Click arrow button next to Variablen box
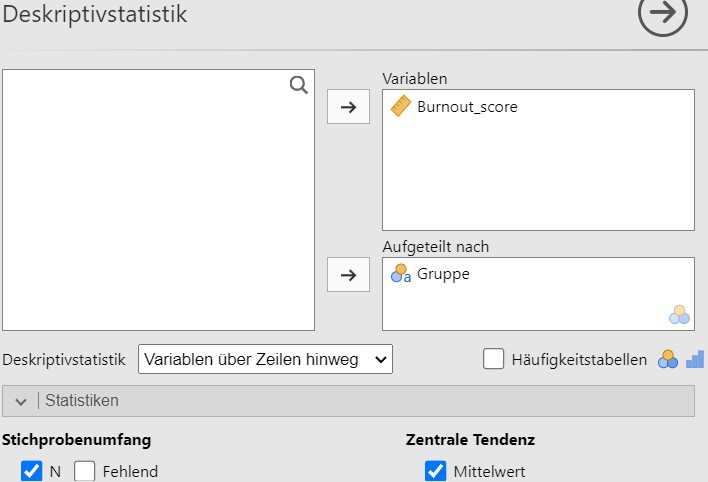This screenshot has height=482, width=708. tap(348, 107)
